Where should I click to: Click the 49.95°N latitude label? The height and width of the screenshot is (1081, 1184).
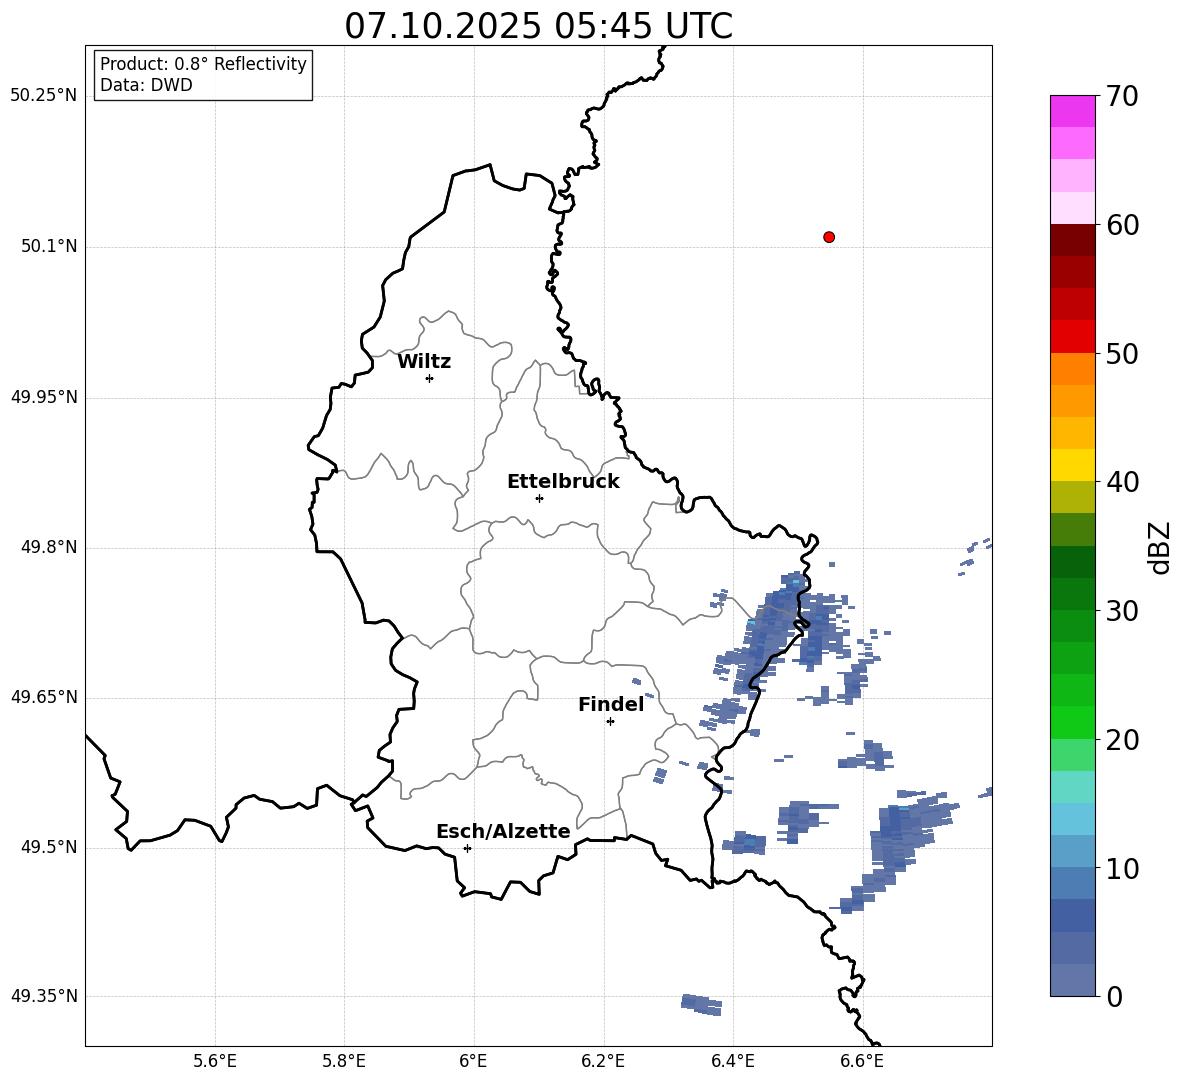tap(44, 397)
